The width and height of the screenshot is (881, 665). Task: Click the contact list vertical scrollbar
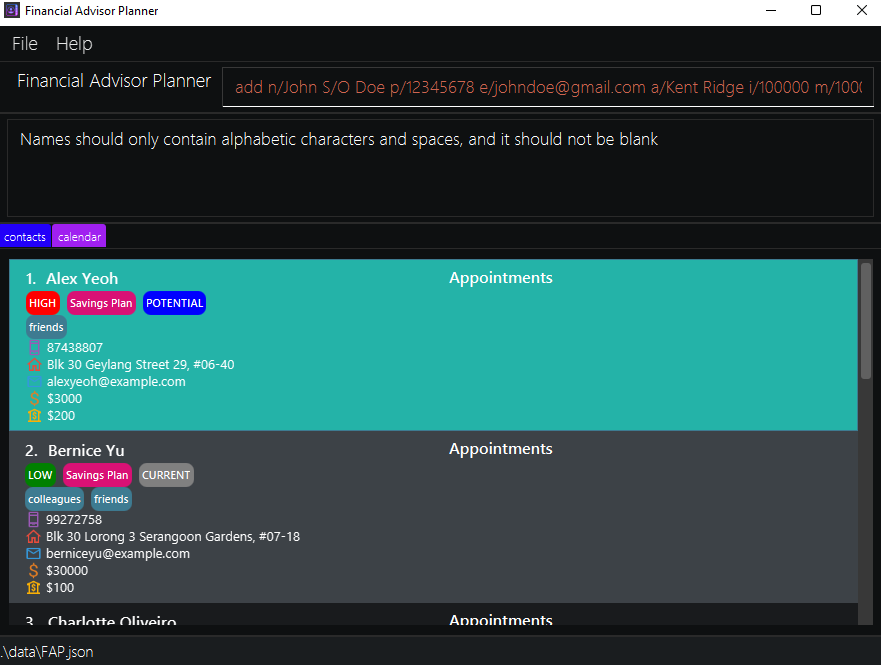(x=866, y=322)
